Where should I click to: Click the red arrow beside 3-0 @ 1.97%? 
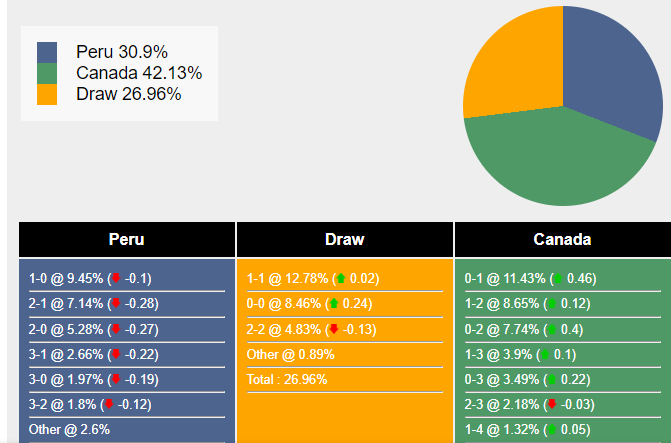click(x=115, y=379)
